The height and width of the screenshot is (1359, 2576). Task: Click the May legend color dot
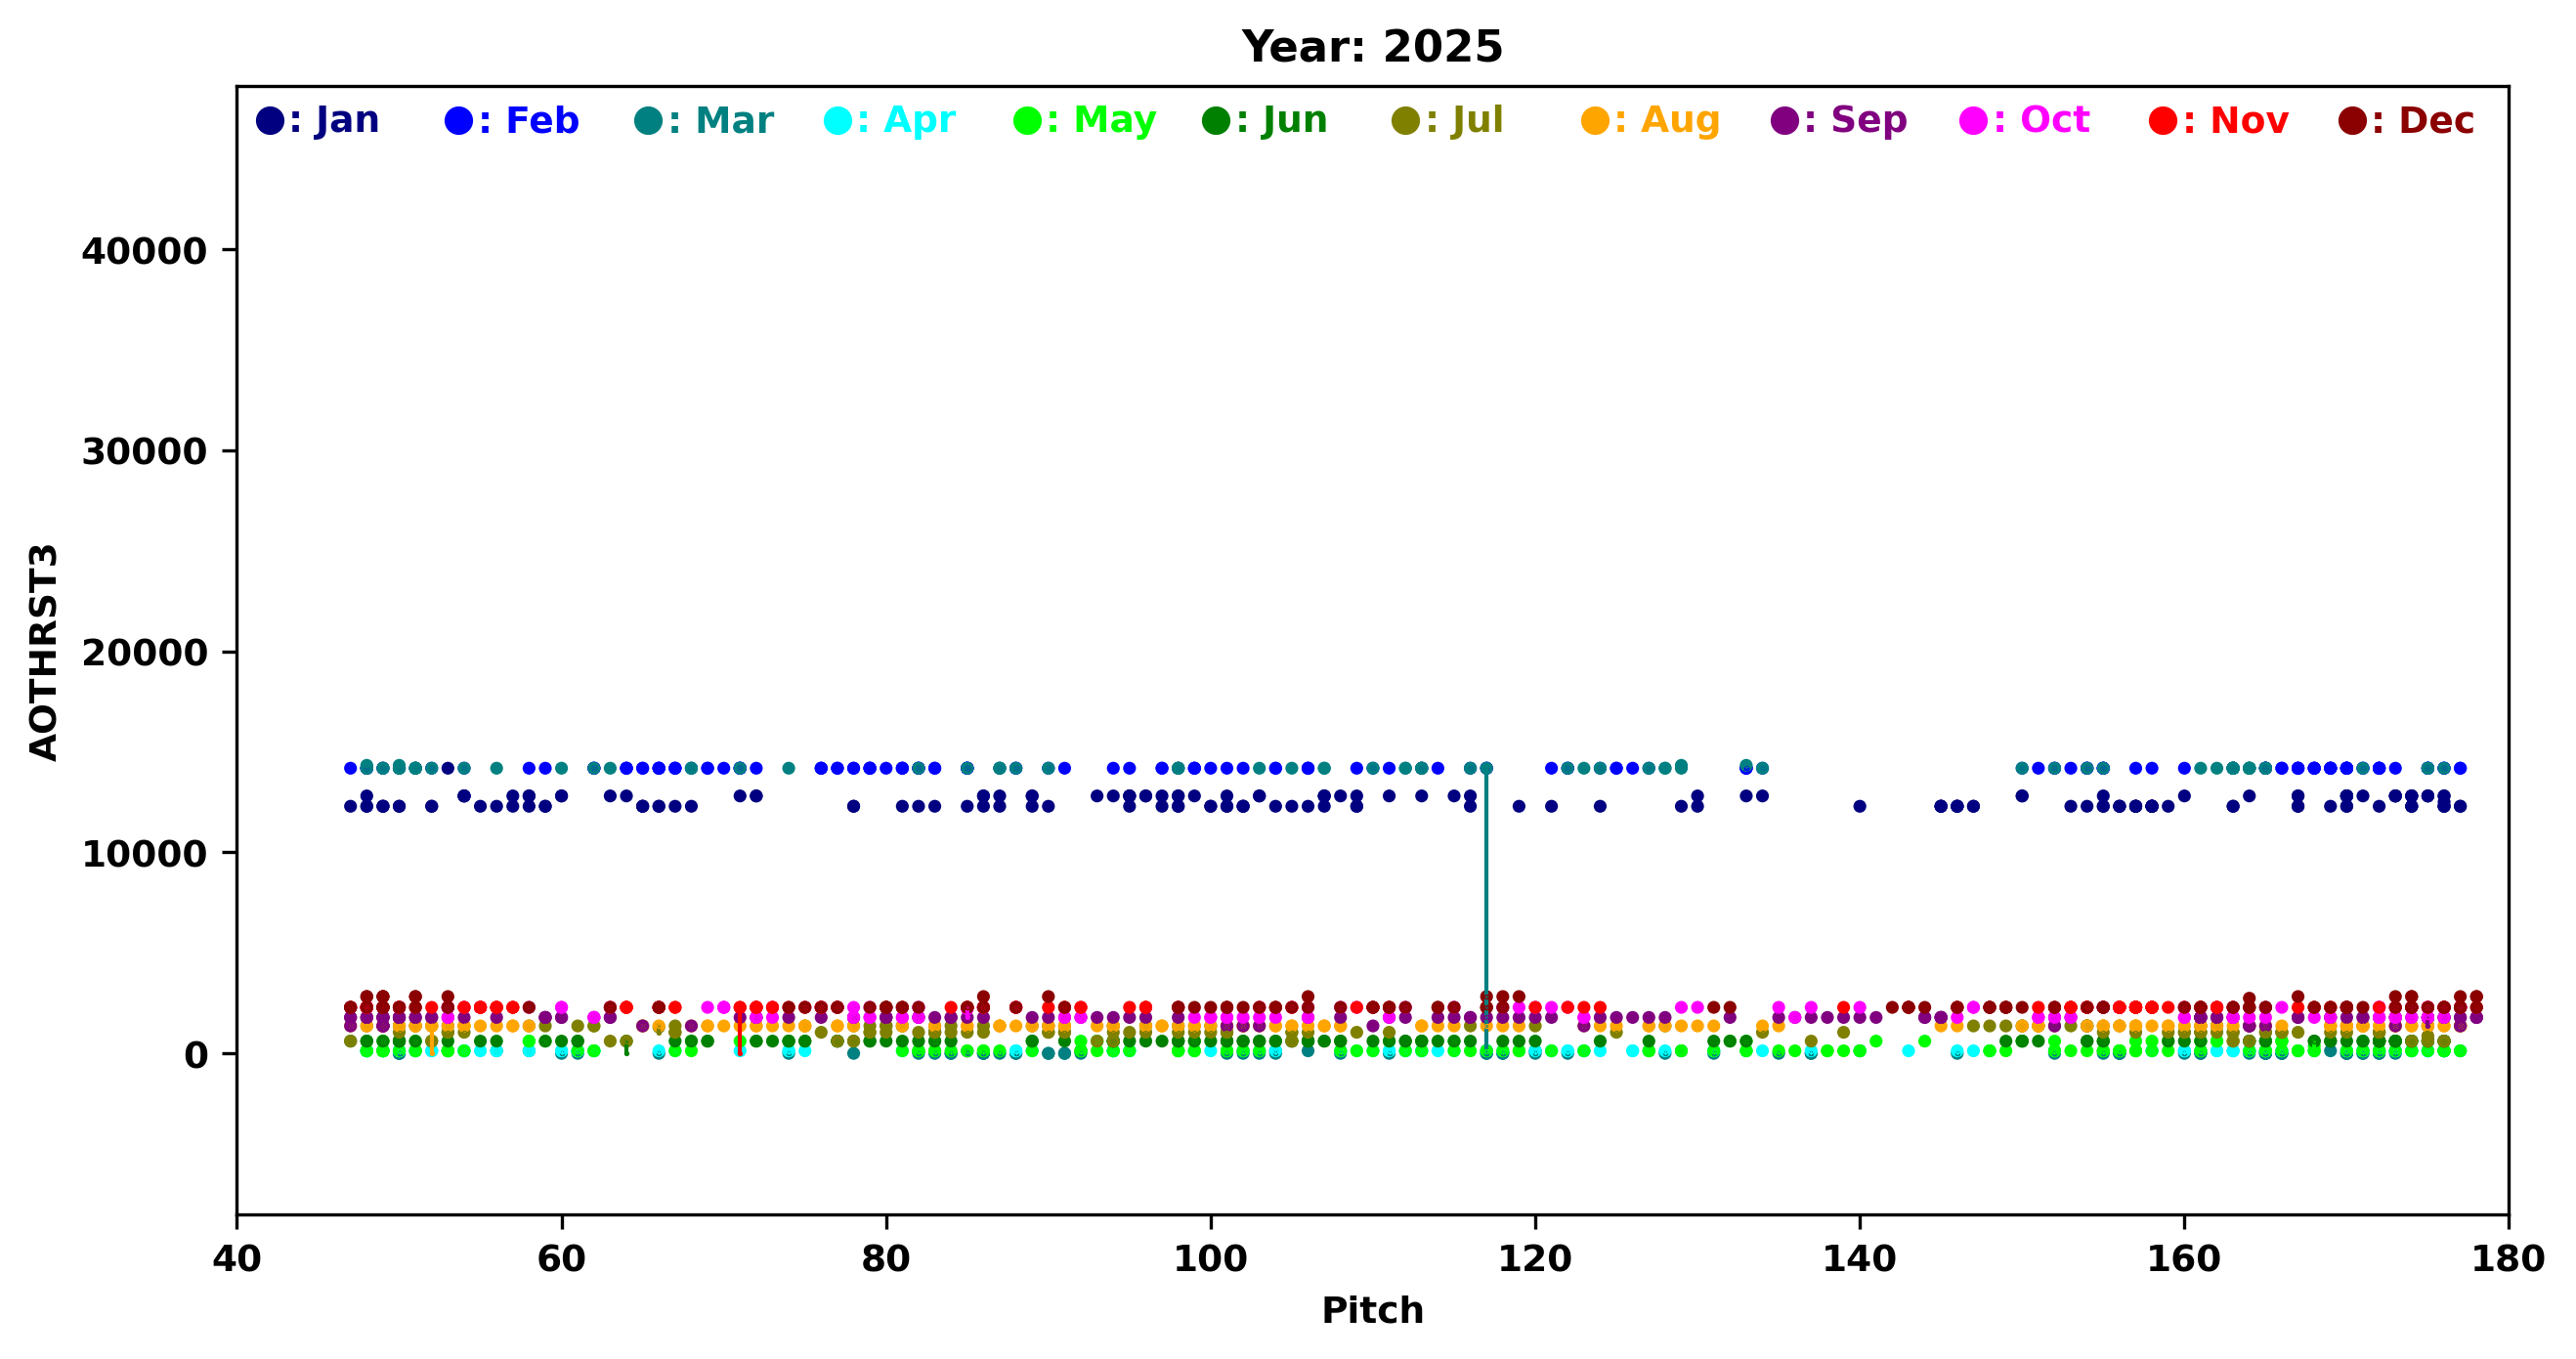1027,121
